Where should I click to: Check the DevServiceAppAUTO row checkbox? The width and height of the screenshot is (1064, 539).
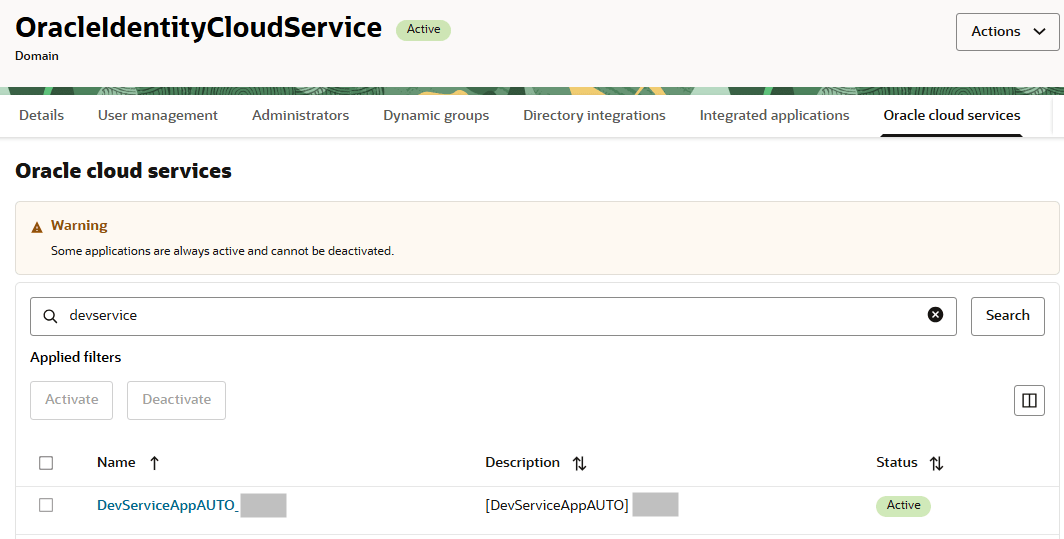click(46, 505)
